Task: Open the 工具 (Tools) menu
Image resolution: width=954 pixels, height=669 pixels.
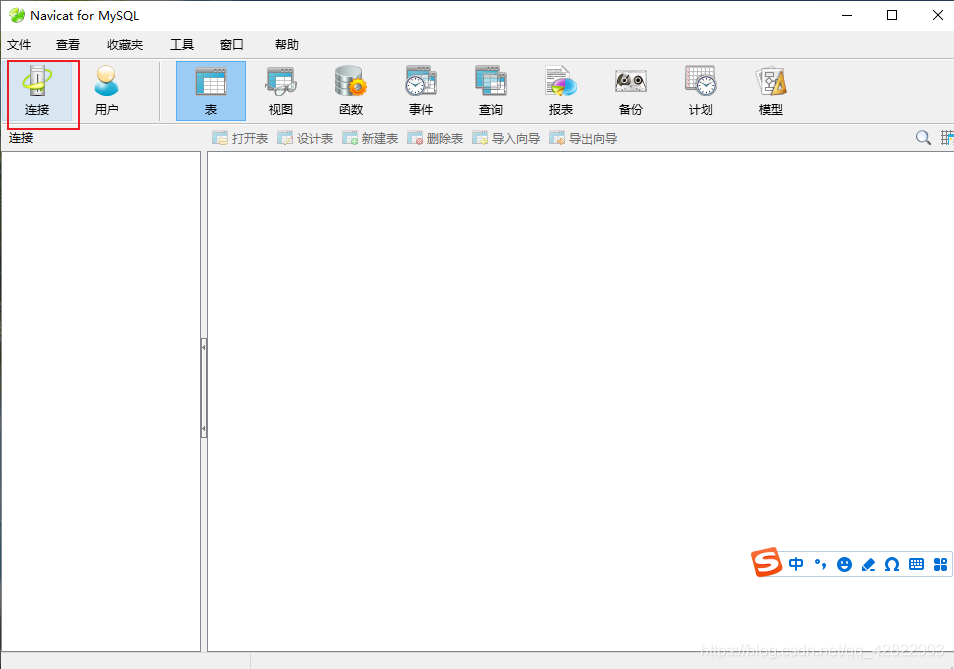Action: click(181, 44)
